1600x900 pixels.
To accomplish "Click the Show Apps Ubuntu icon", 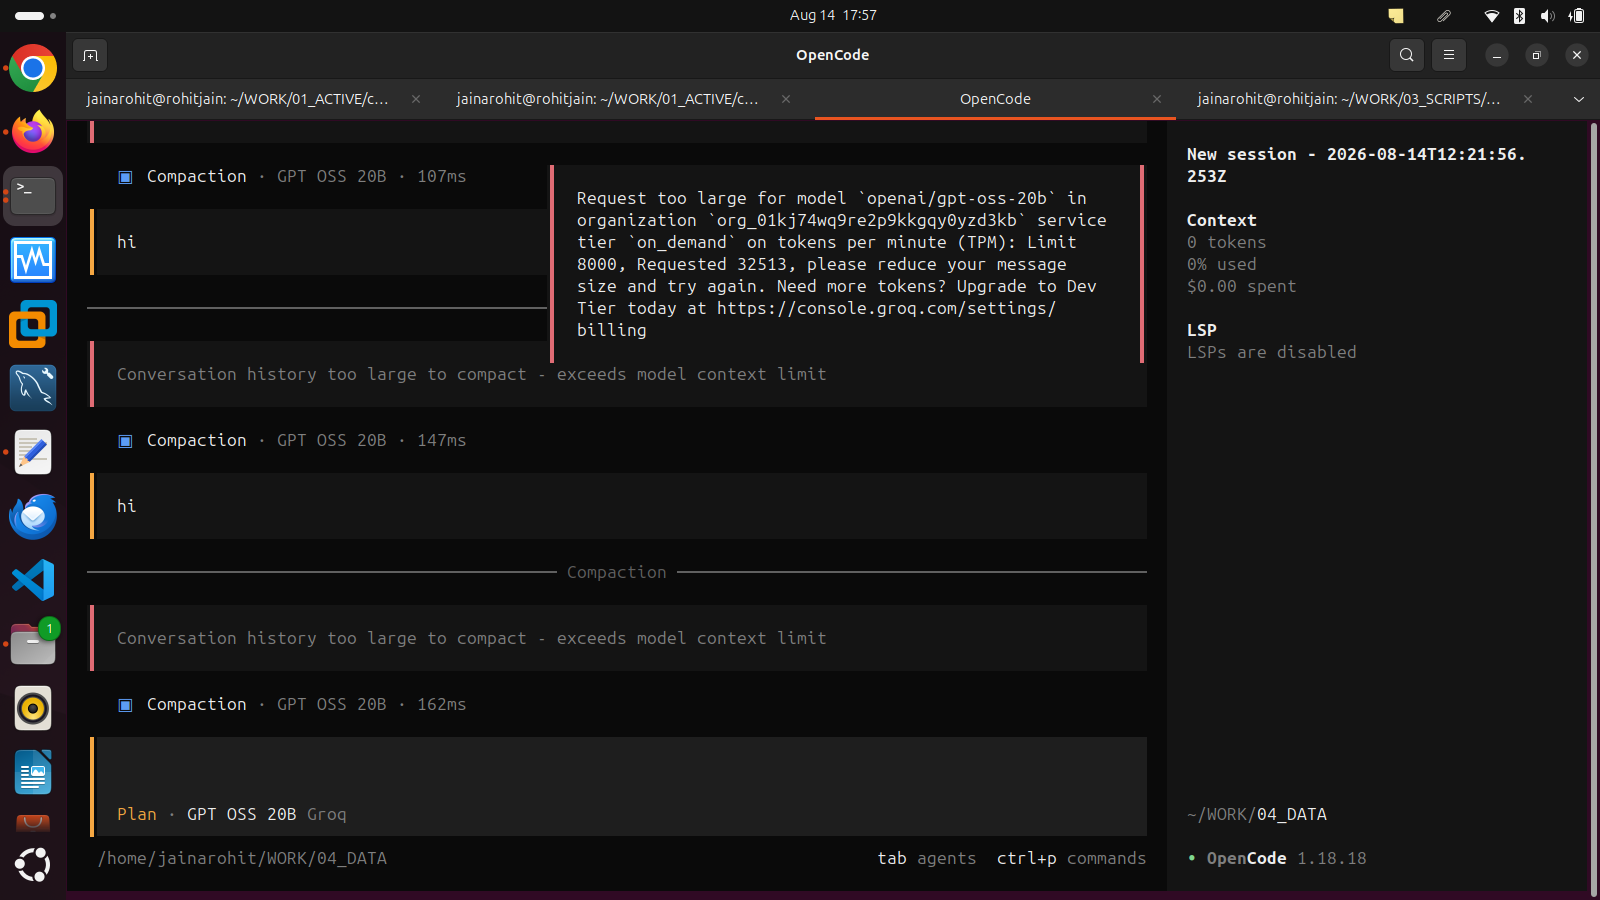I will (x=33, y=864).
